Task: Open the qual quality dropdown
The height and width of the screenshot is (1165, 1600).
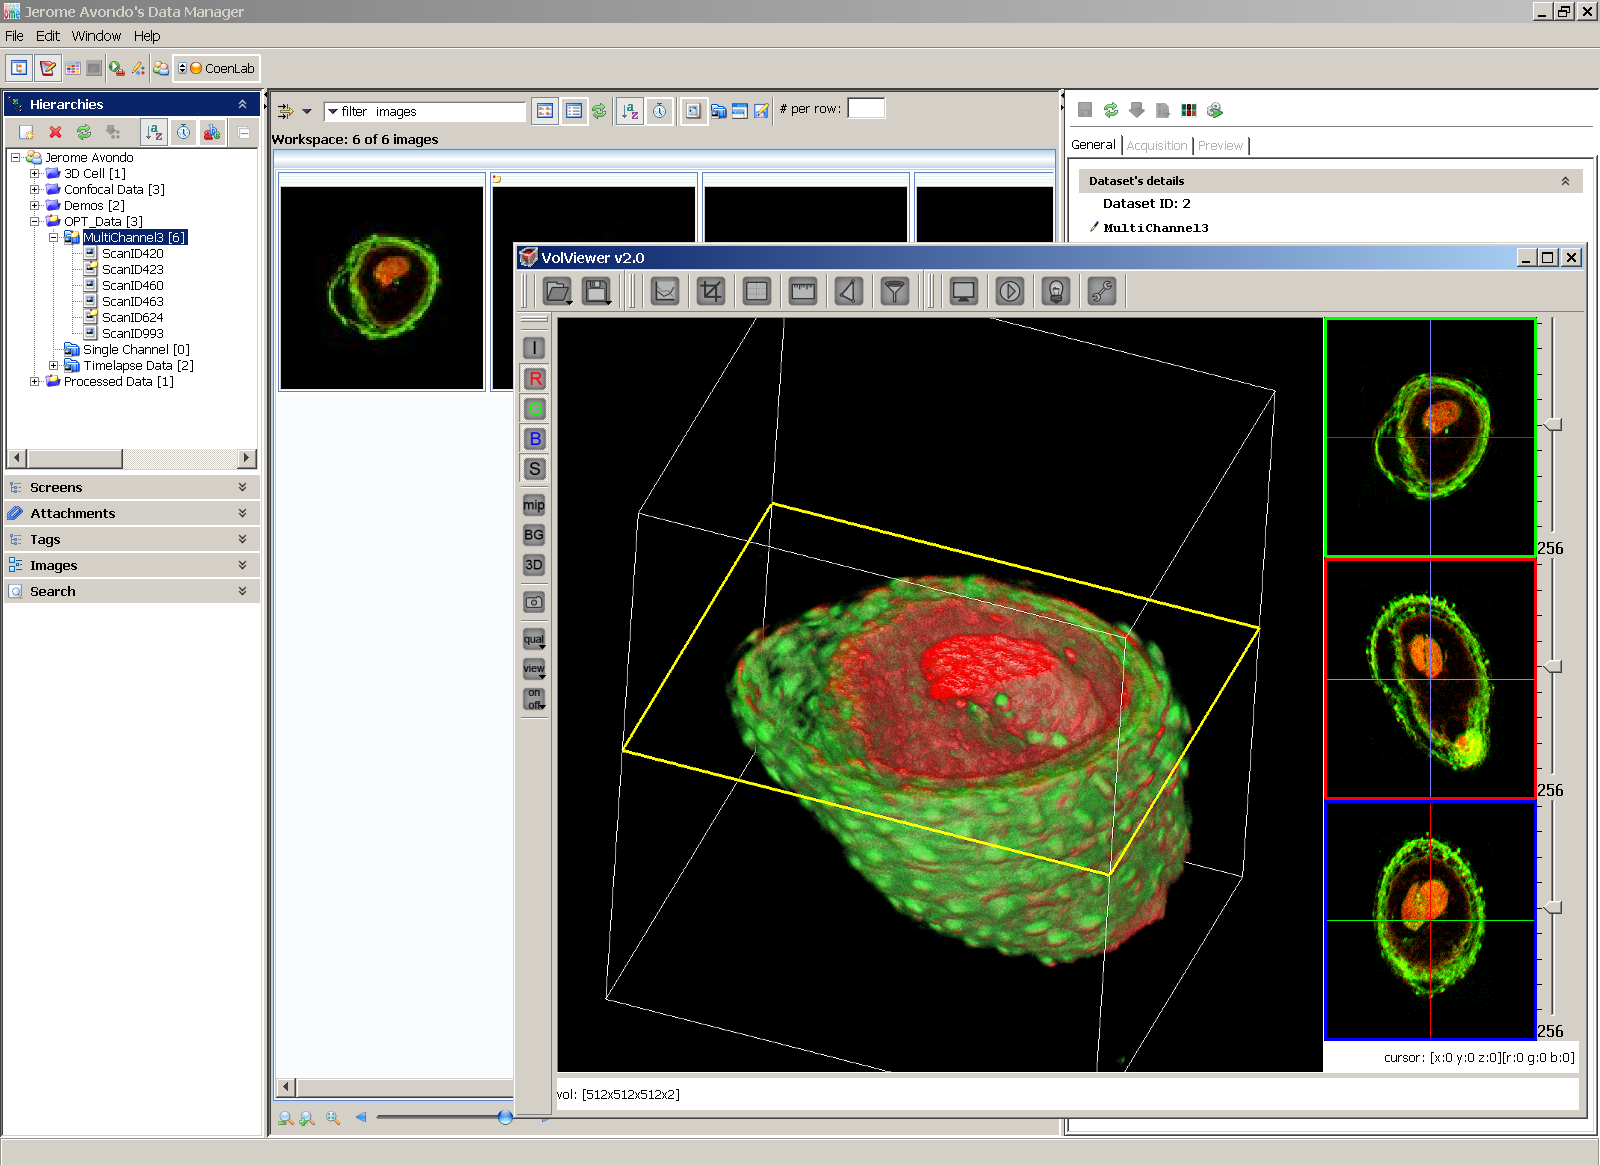Action: click(x=534, y=640)
